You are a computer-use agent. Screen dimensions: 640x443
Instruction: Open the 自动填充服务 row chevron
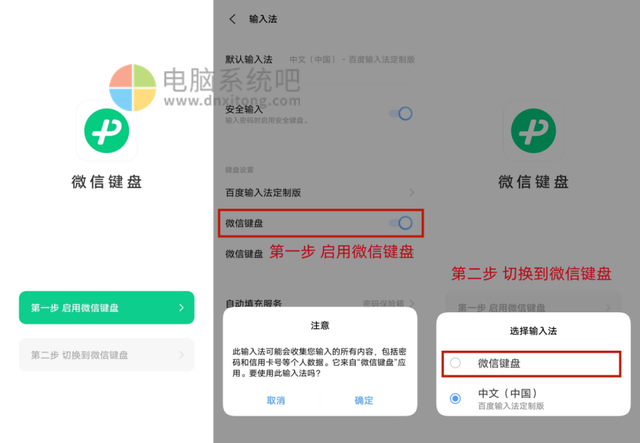pyautogui.click(x=411, y=303)
